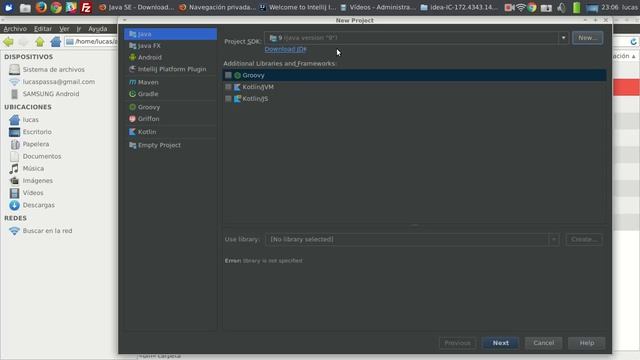Launch Chrome from top panel
This screenshot has height=360, width=640.
[x=56, y=7]
